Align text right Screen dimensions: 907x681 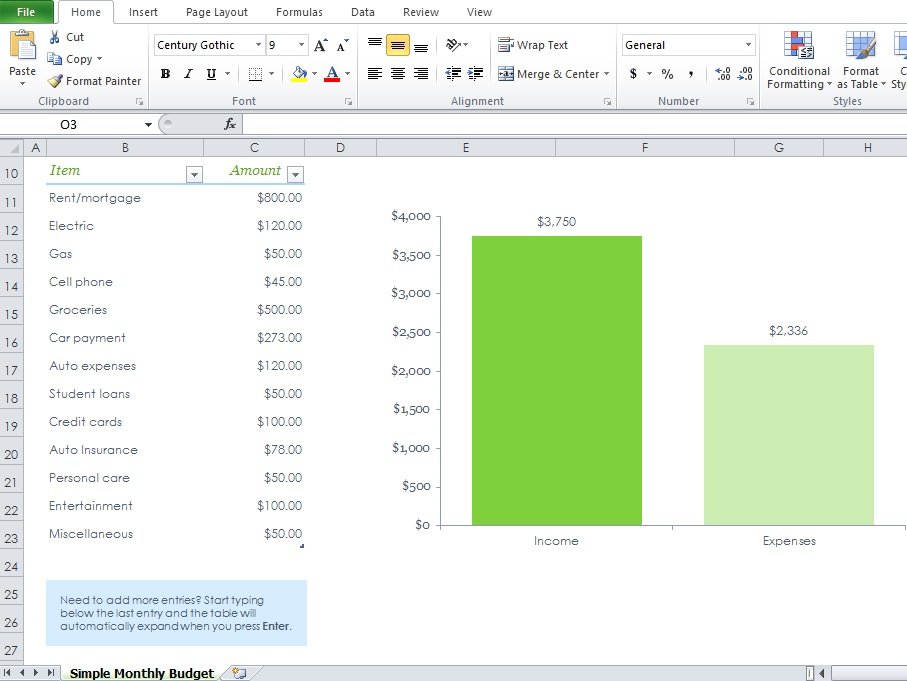point(421,73)
